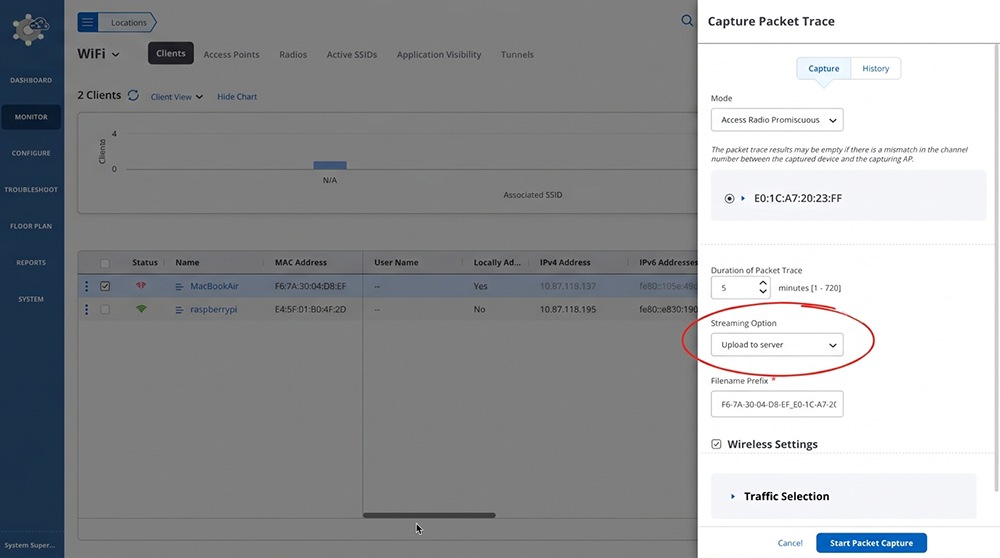Image resolution: width=1000 pixels, height=558 pixels.
Task: Click Start Packet Capture button
Action: coord(871,543)
